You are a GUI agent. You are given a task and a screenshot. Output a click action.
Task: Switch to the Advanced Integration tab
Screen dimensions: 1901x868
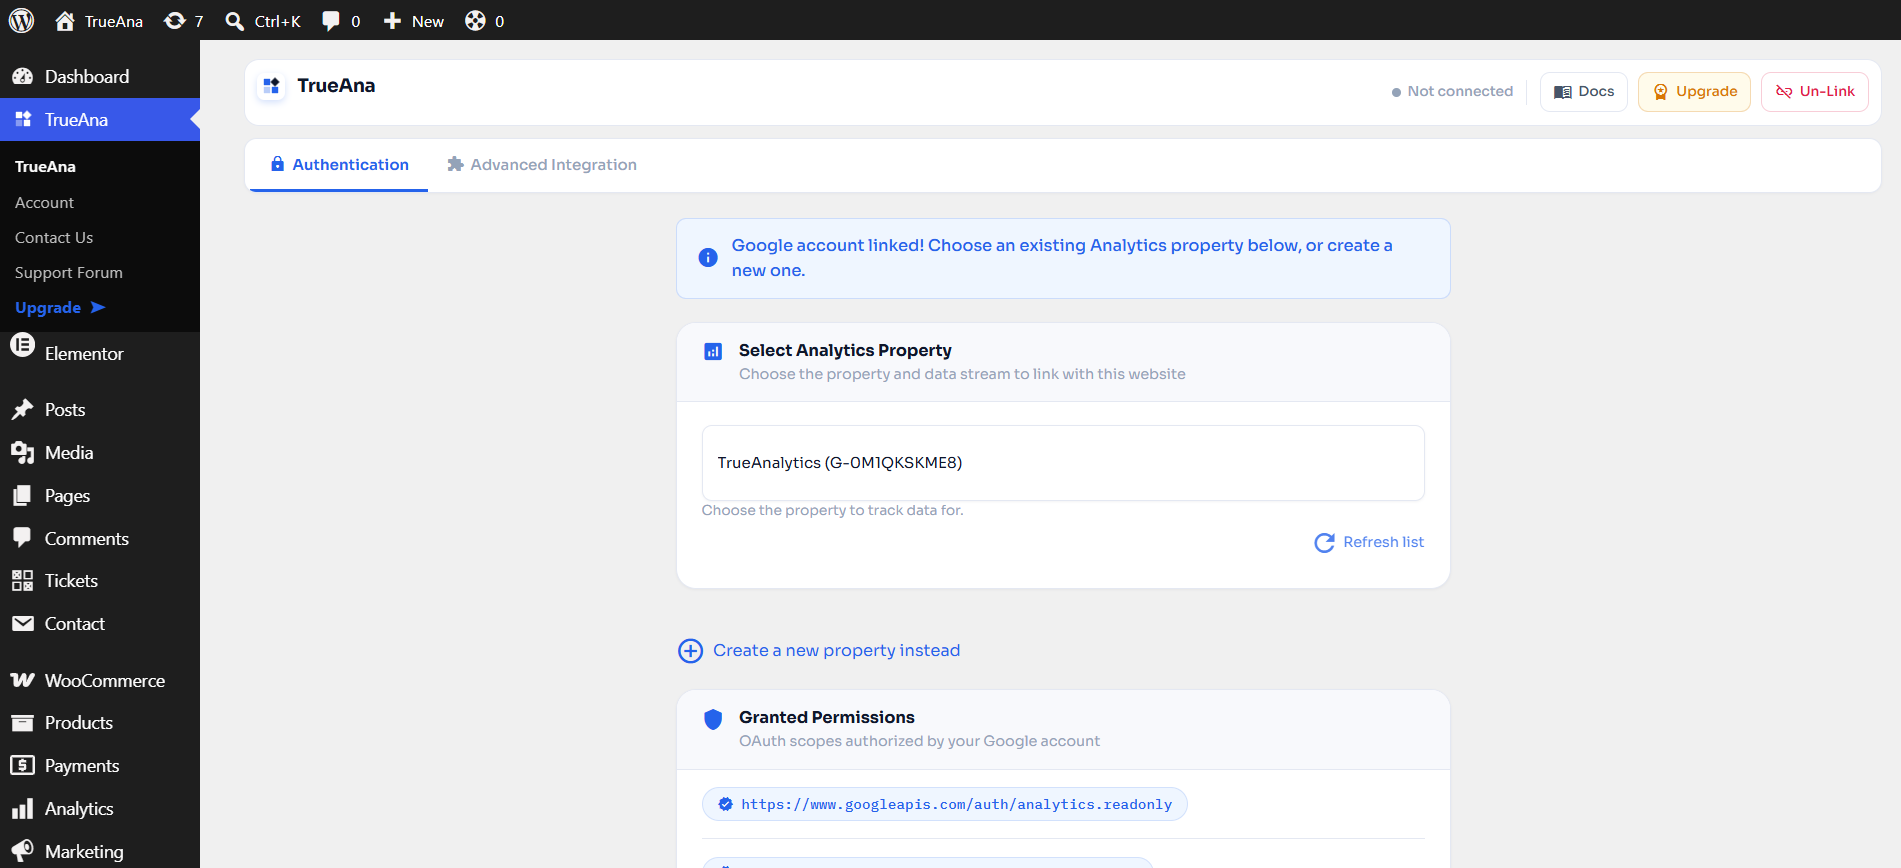[x=541, y=165]
